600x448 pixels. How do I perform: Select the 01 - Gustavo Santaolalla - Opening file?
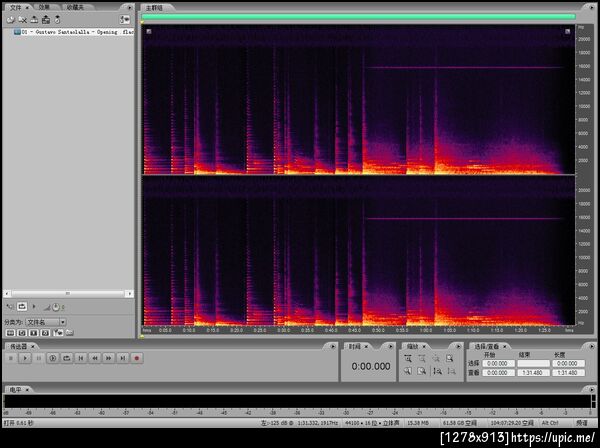[x=73, y=32]
